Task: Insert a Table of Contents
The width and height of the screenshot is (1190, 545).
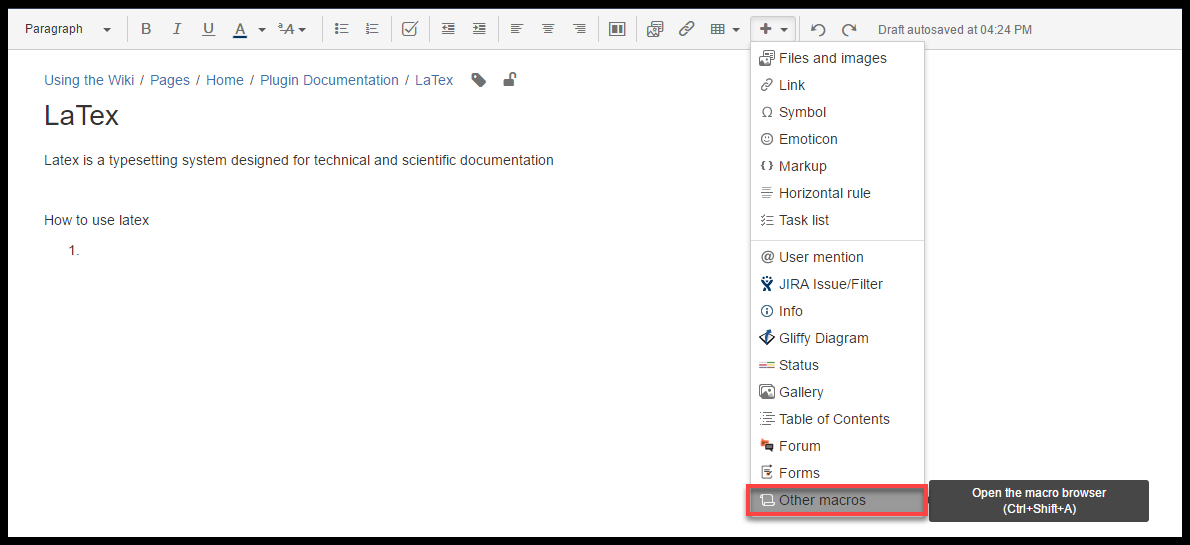Action: click(x=837, y=419)
